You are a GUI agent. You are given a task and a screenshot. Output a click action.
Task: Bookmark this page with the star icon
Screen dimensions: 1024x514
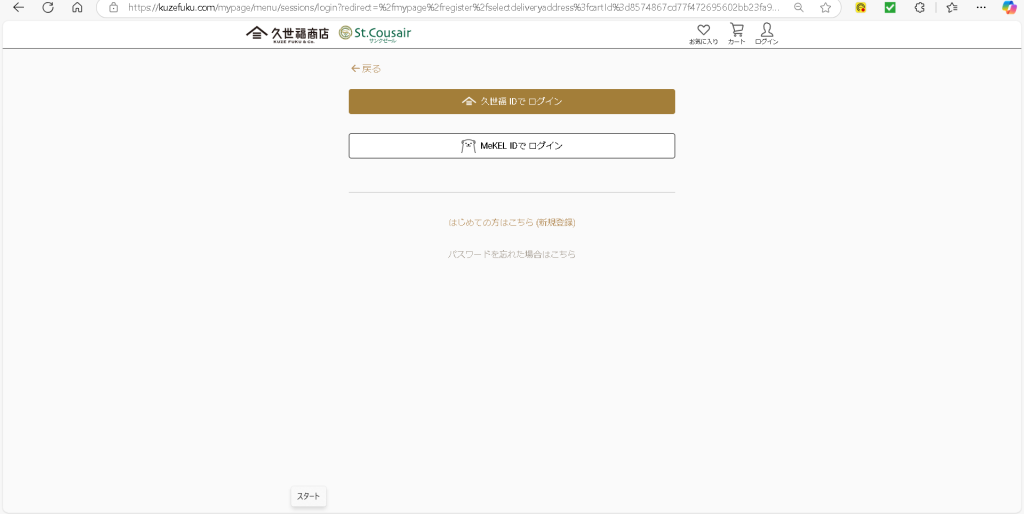[x=825, y=8]
